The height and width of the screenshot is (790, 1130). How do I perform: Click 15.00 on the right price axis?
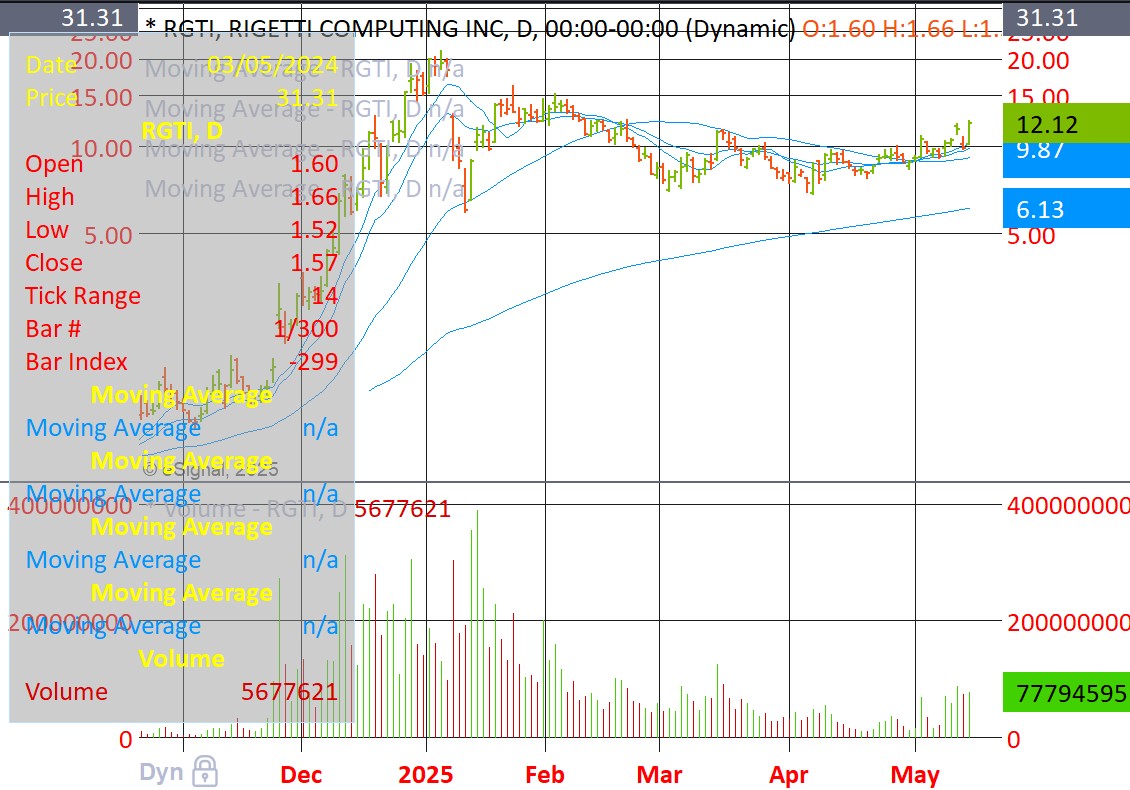(1038, 97)
